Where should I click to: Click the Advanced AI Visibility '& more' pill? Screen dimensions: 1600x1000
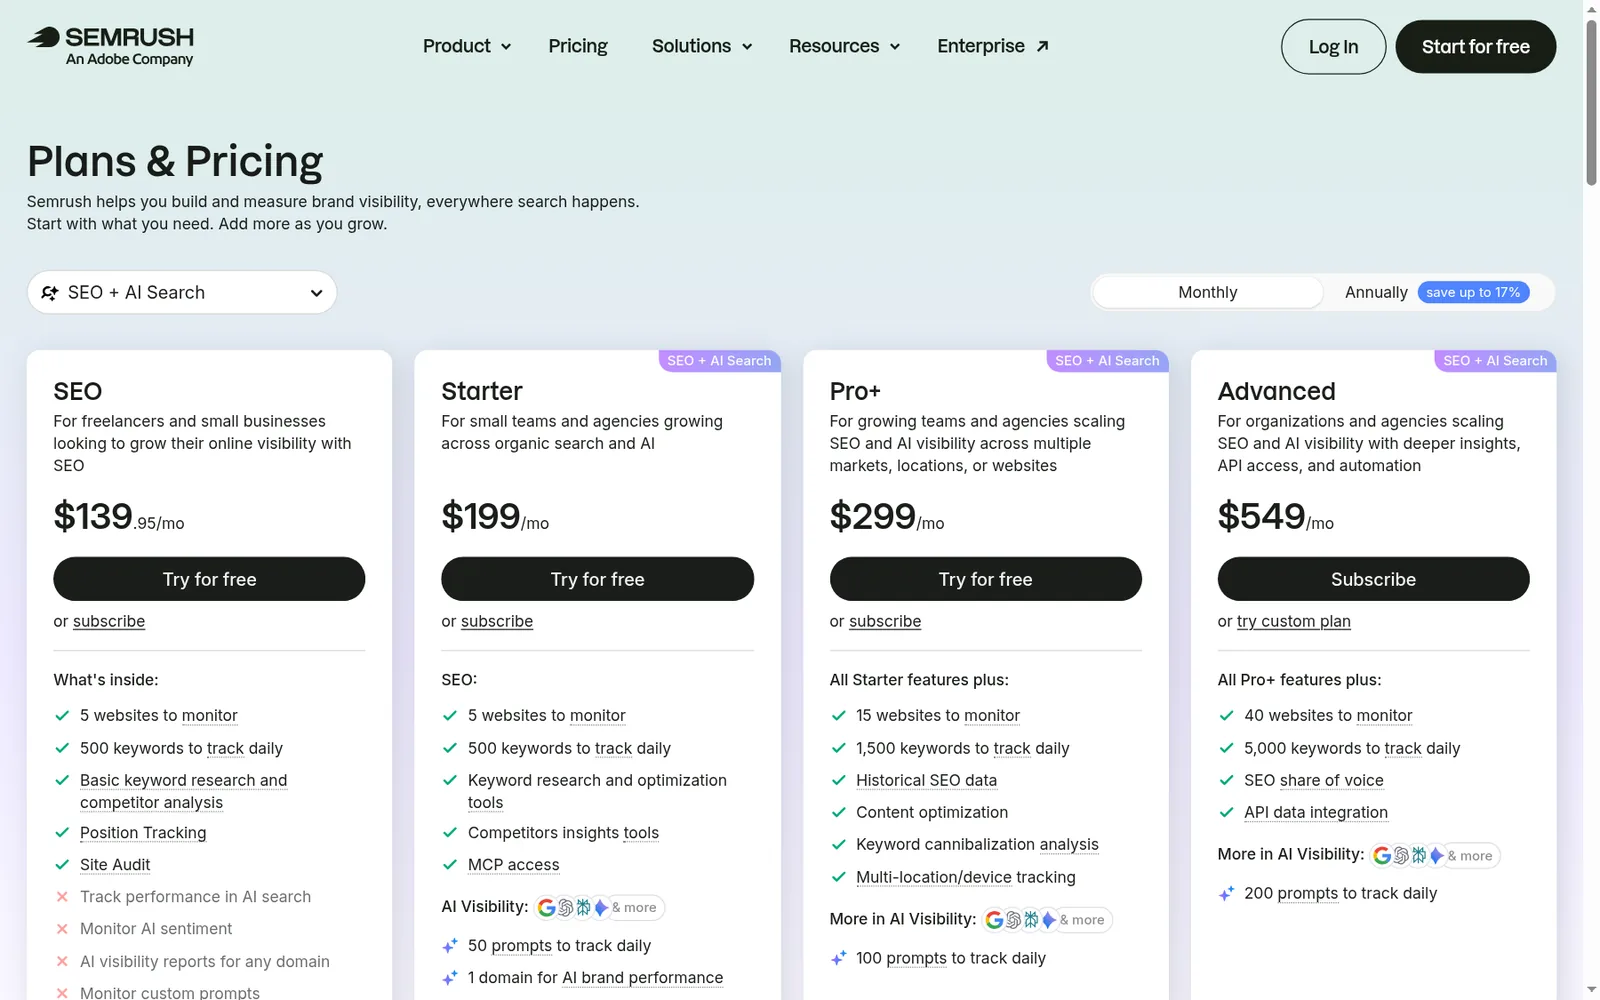click(1470, 856)
